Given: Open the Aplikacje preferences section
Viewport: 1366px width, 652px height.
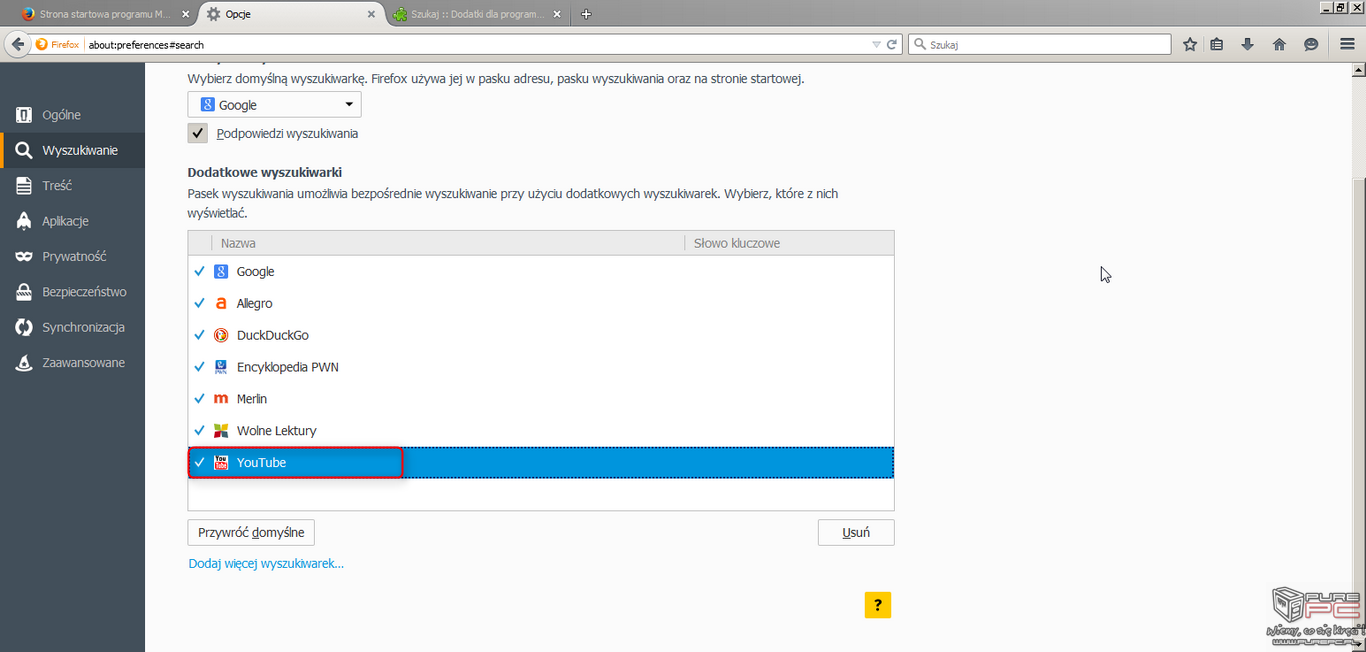Looking at the screenshot, I should (x=72, y=221).
